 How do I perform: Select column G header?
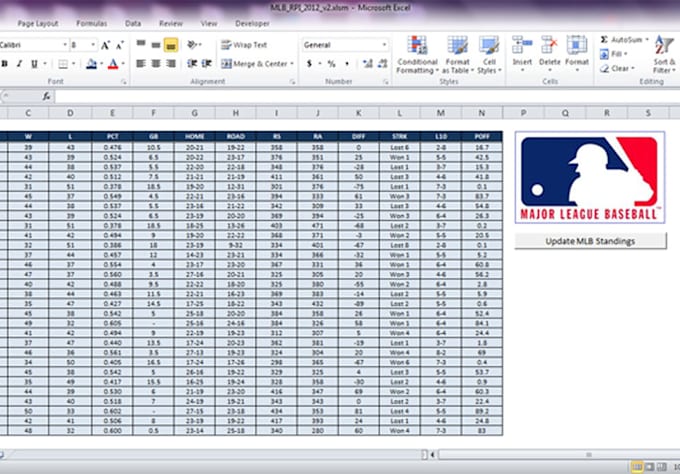tap(194, 113)
